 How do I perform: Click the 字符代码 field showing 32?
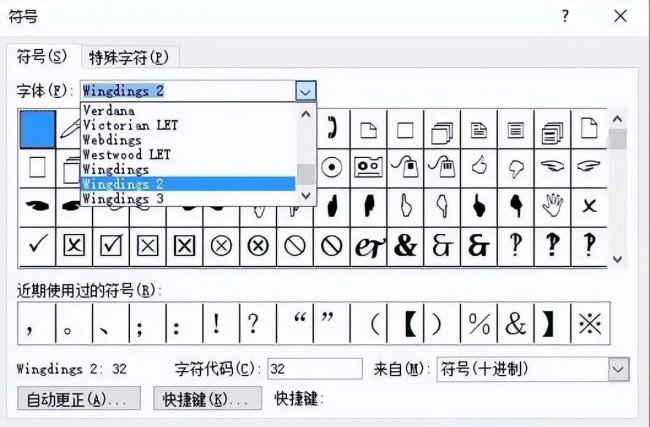[315, 369]
